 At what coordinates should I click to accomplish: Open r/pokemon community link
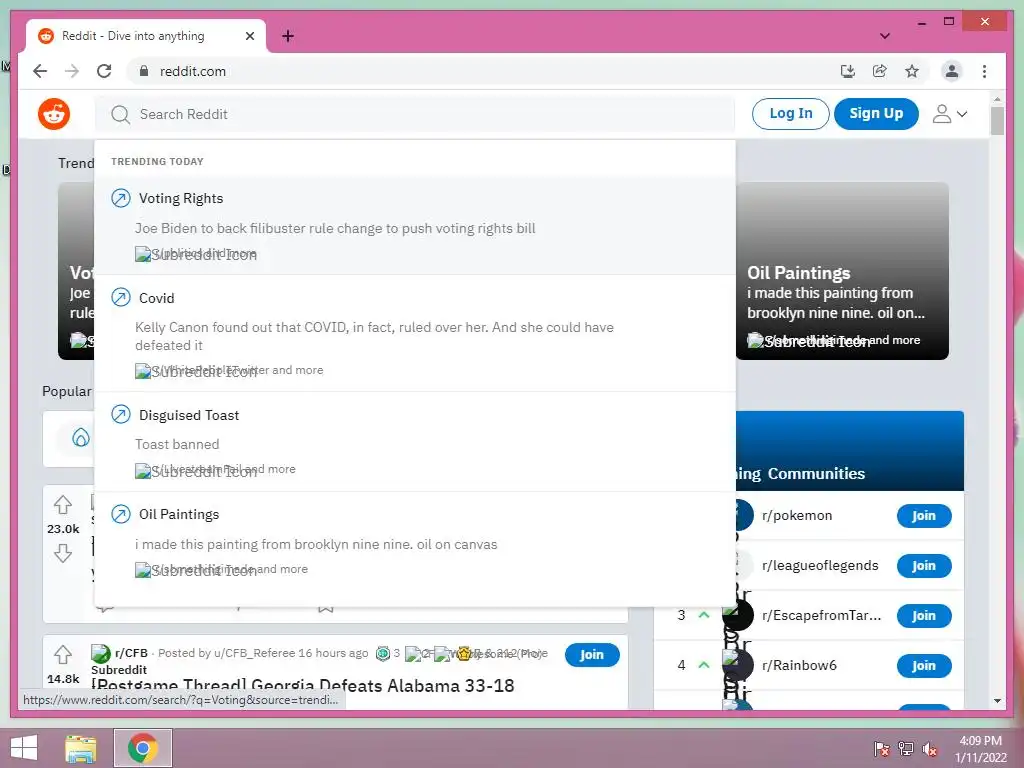coord(797,515)
